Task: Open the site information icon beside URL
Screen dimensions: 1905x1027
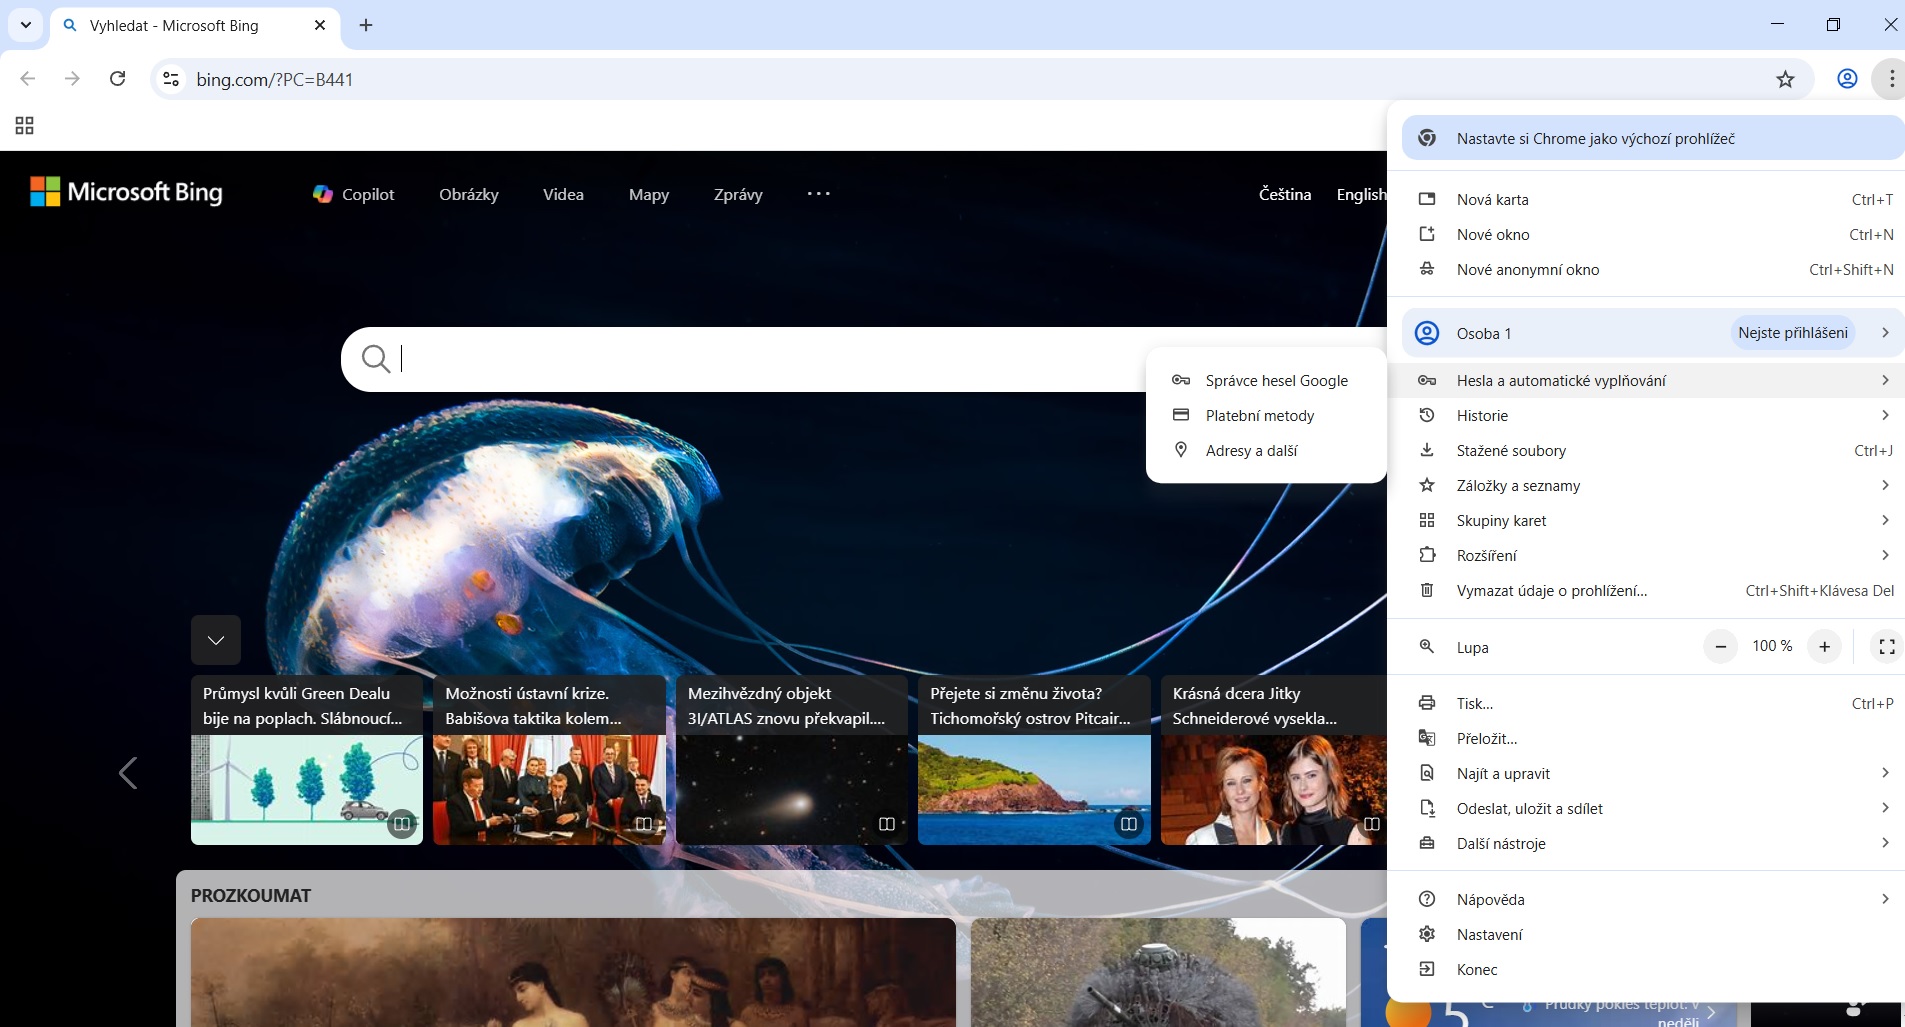Action: pyautogui.click(x=171, y=79)
